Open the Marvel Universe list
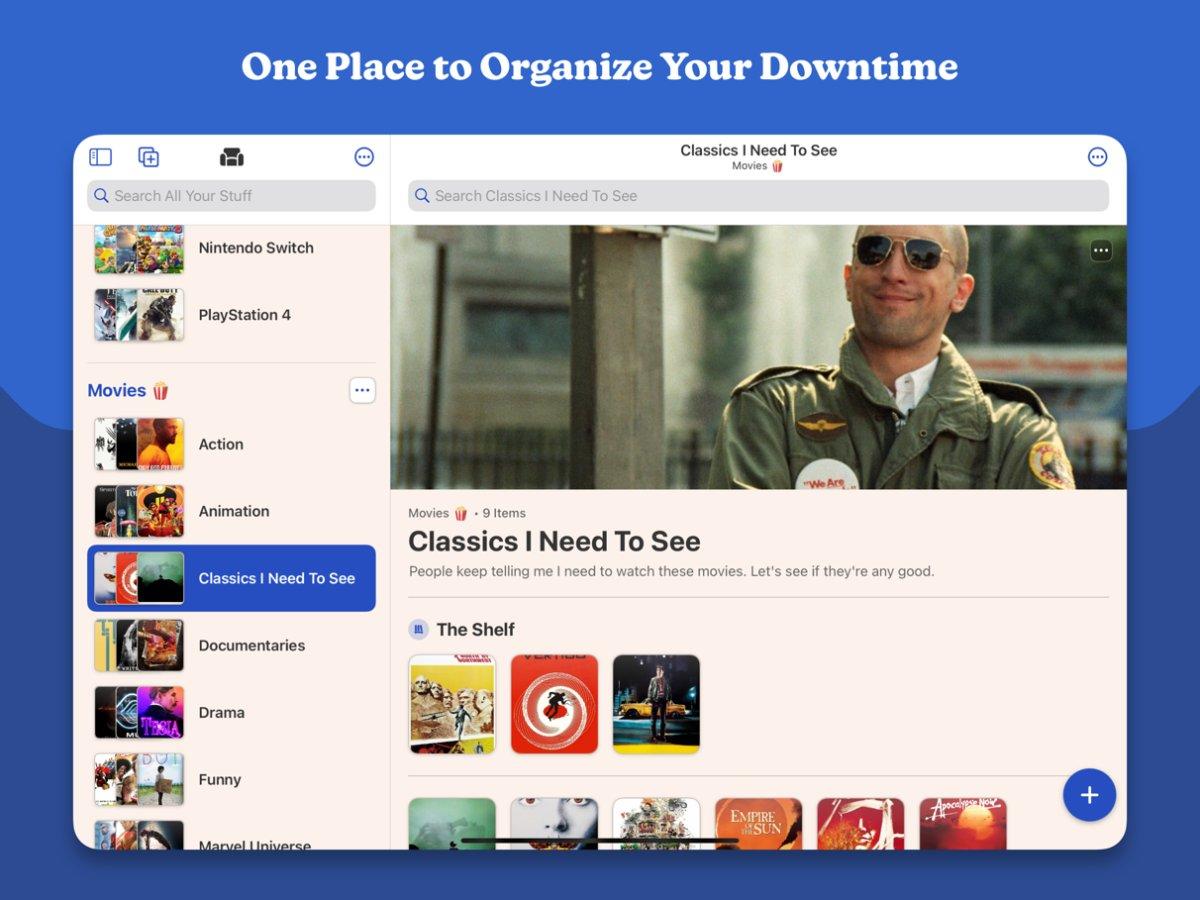 point(231,833)
